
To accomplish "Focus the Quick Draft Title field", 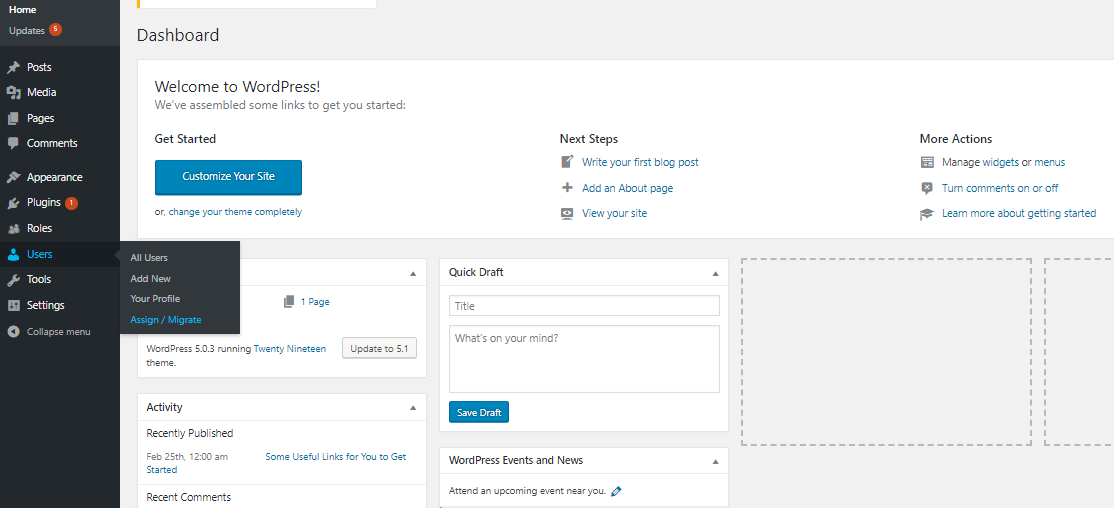I will pos(584,306).
